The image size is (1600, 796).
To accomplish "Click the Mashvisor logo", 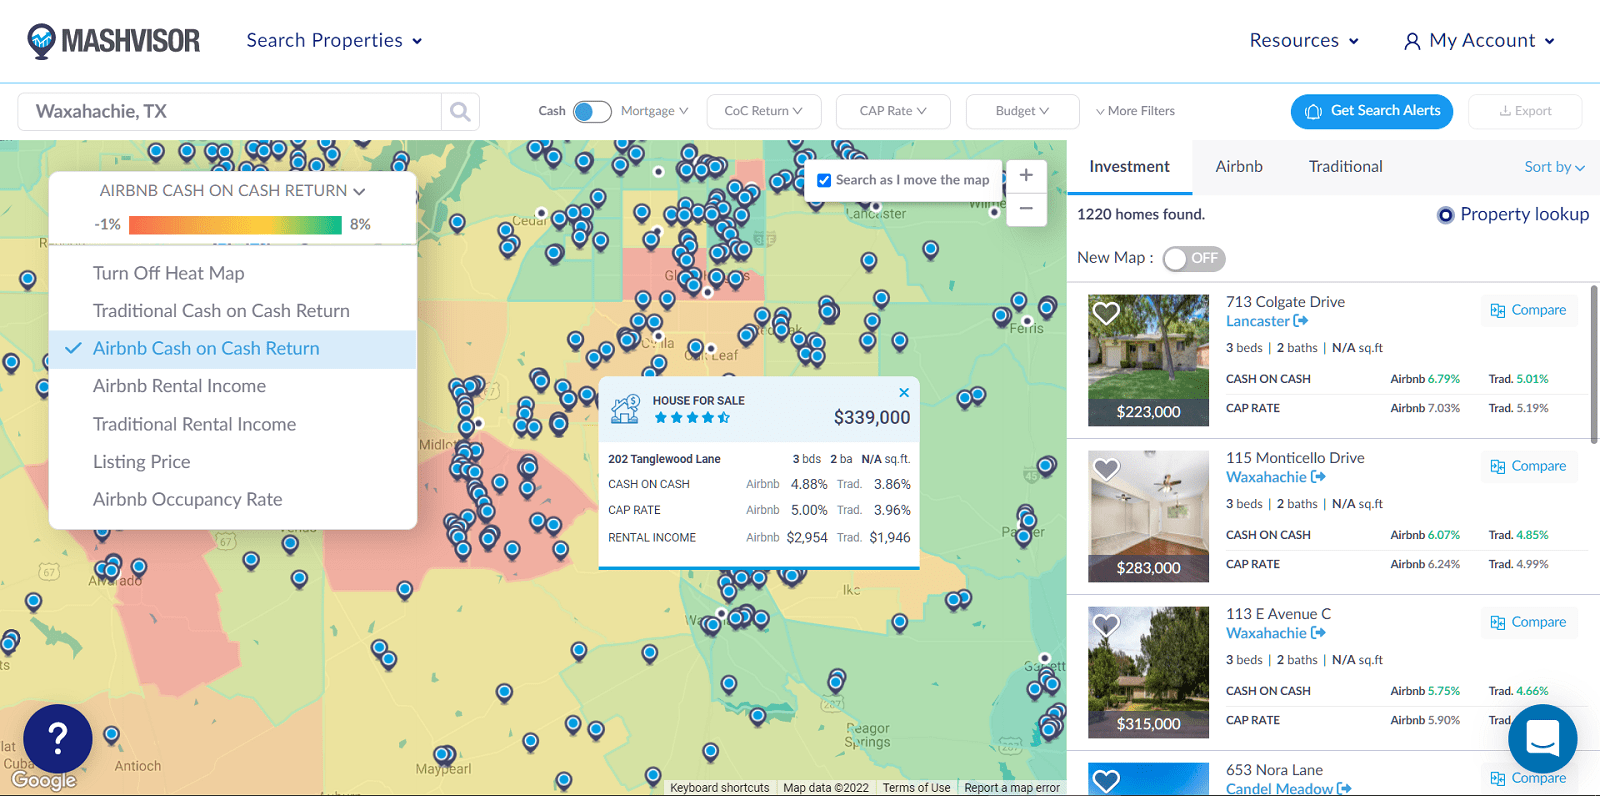I will [114, 41].
